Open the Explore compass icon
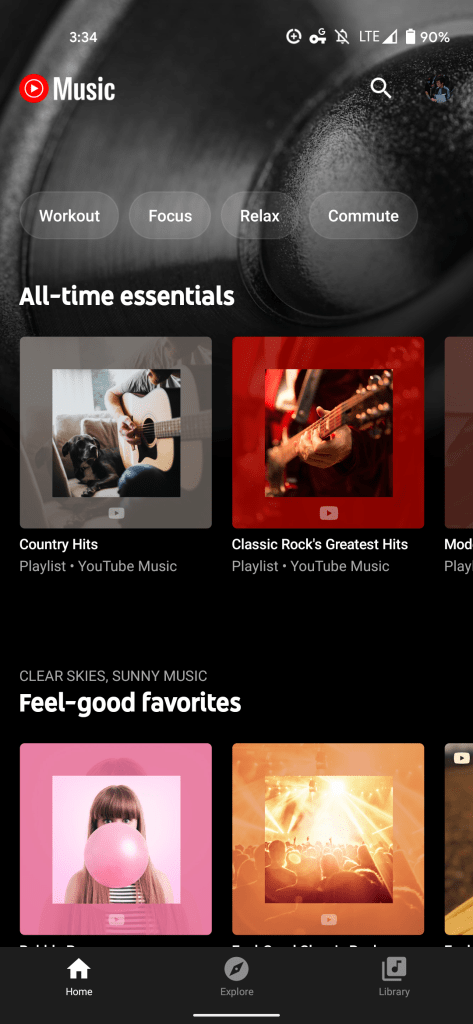 [236, 969]
